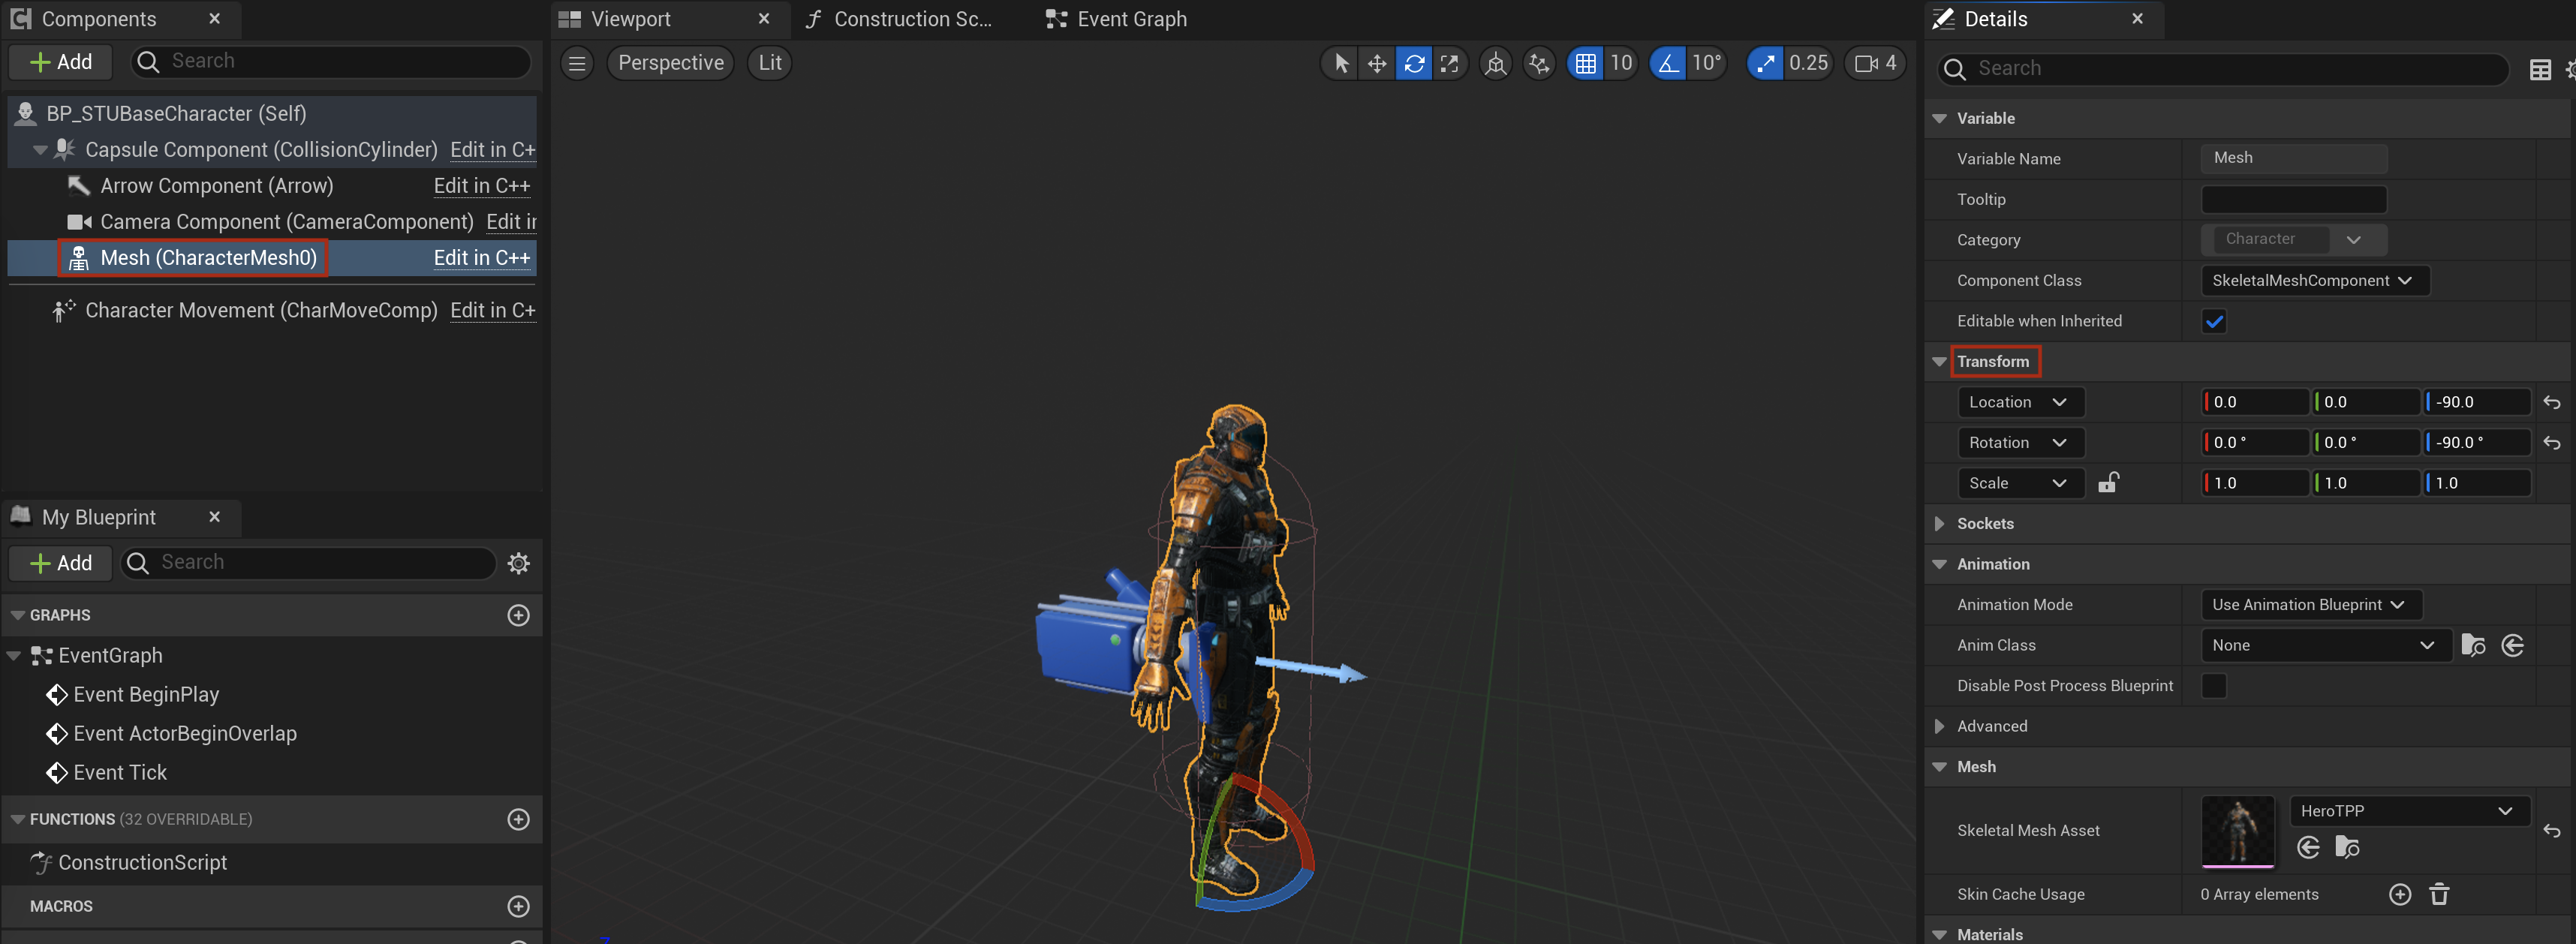Viewport: 2576px width, 944px height.
Task: Click Edit in C++ link for Arrow Component
Action: click(481, 186)
